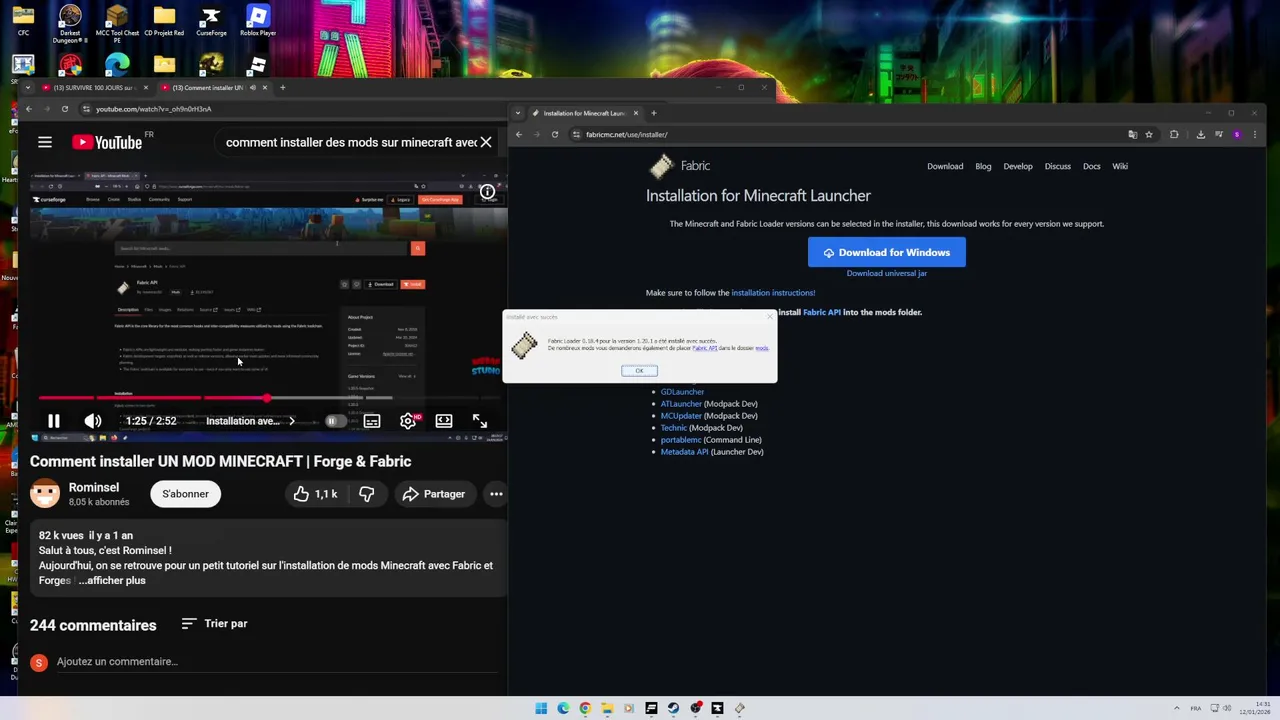Open the Chrome profile avatar
This screenshot has height=720, width=1280.
[x=1237, y=135]
